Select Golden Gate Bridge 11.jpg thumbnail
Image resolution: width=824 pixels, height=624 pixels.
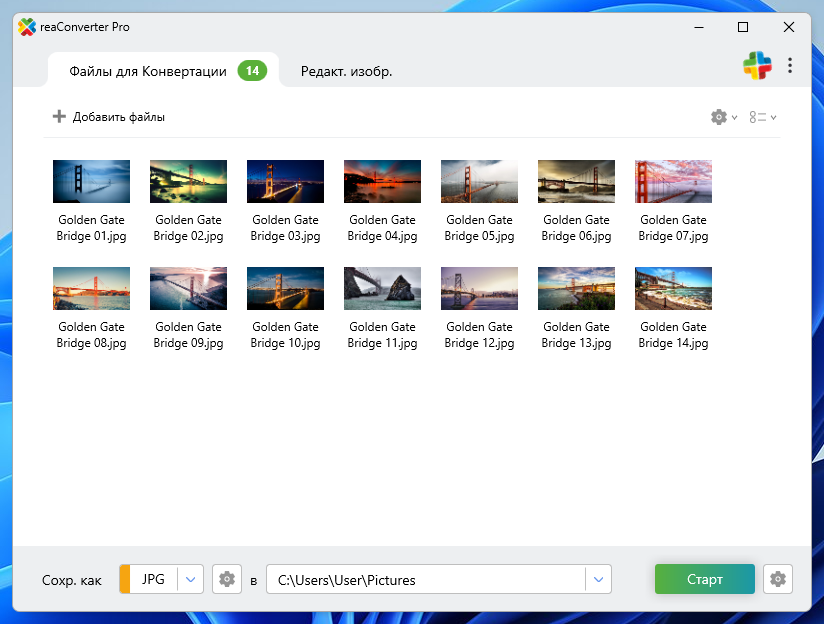(x=382, y=289)
